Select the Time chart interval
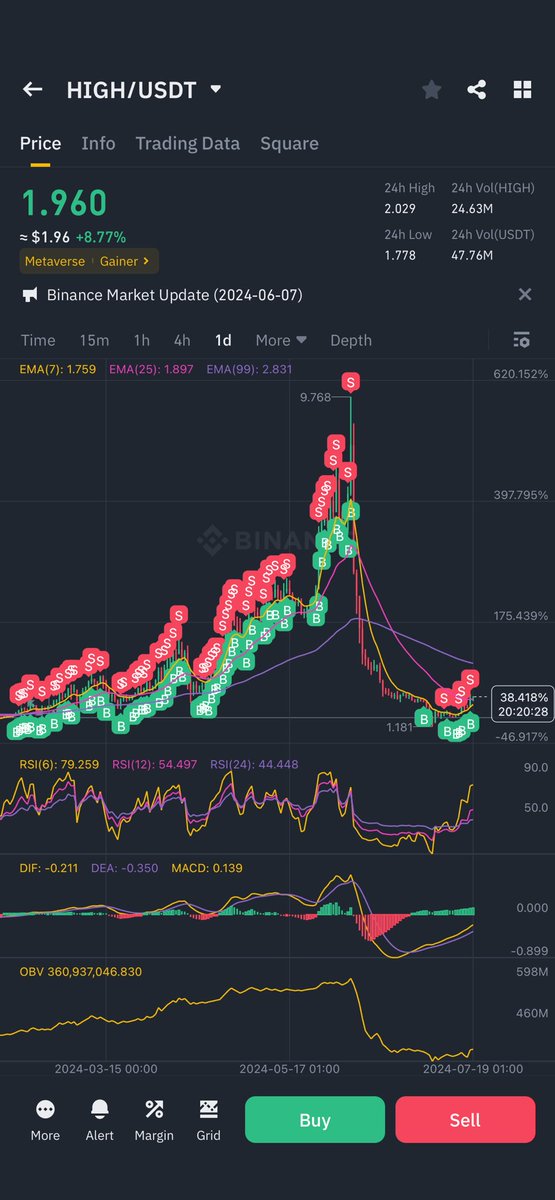Image resolution: width=555 pixels, height=1200 pixels. point(38,340)
